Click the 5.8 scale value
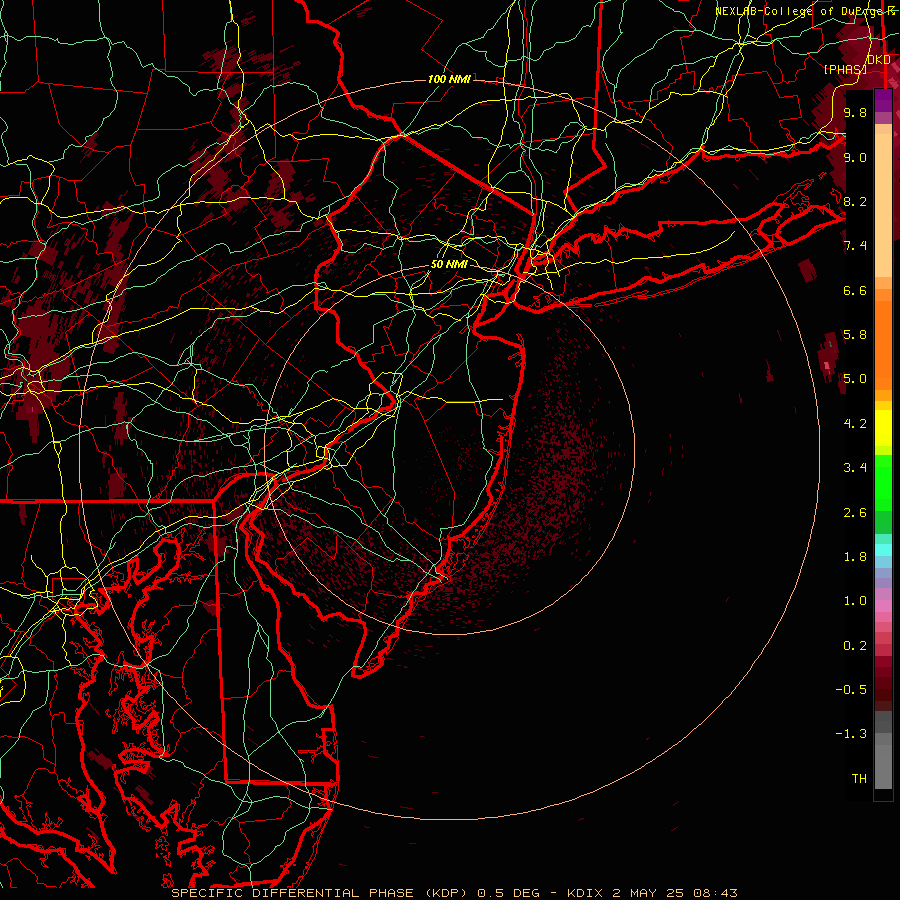The height and width of the screenshot is (900, 900). coord(855,335)
